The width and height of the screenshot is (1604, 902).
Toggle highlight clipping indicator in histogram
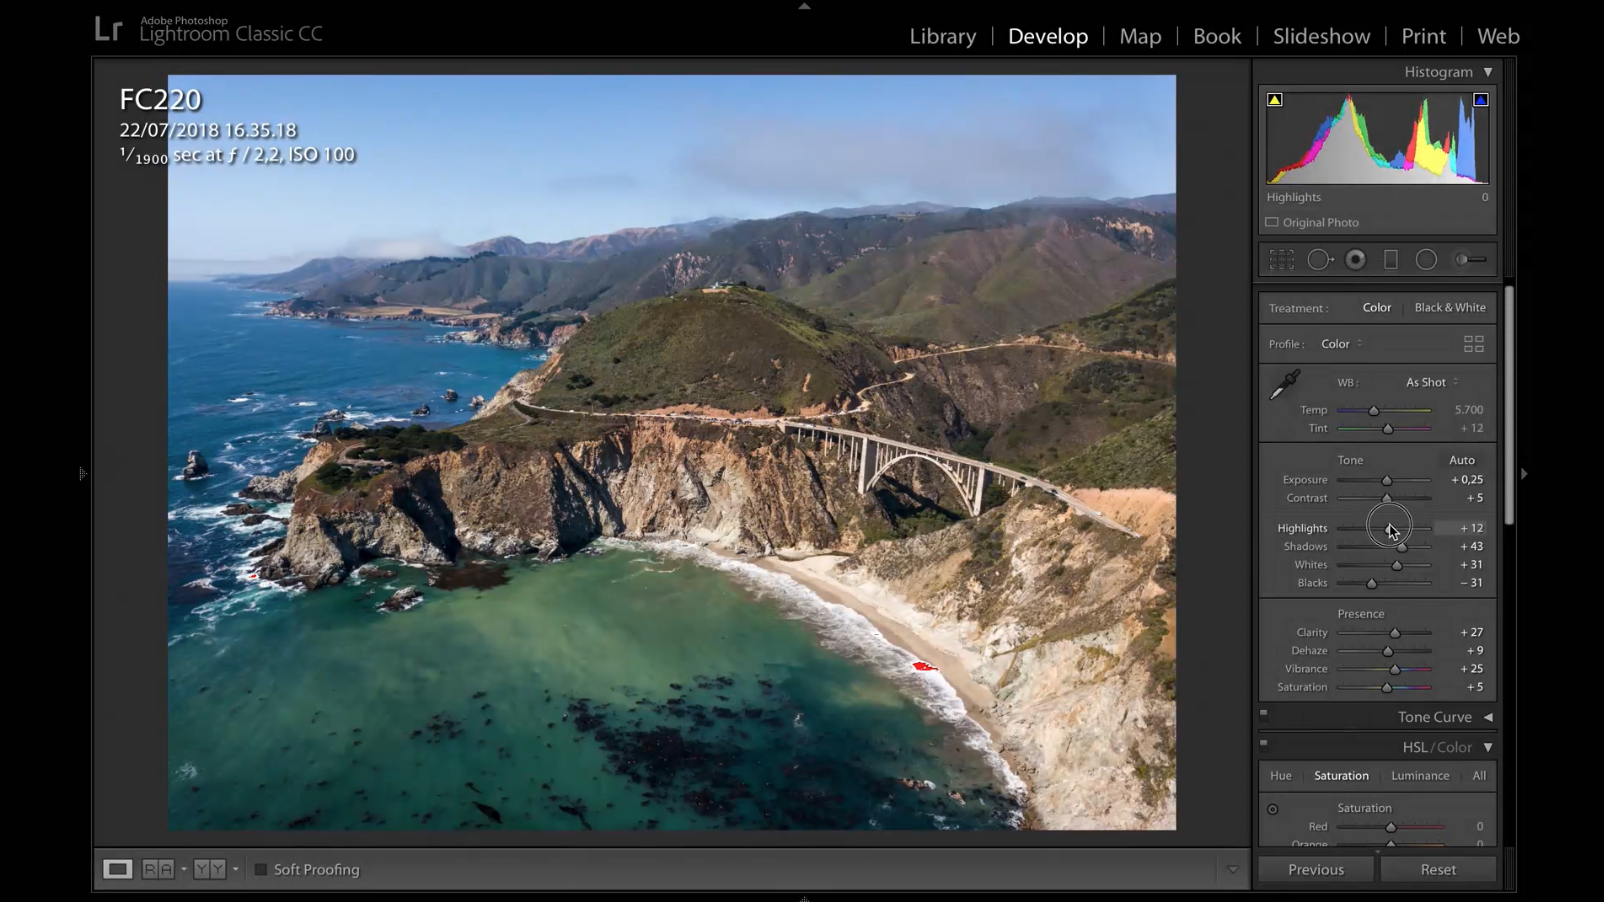point(1481,100)
